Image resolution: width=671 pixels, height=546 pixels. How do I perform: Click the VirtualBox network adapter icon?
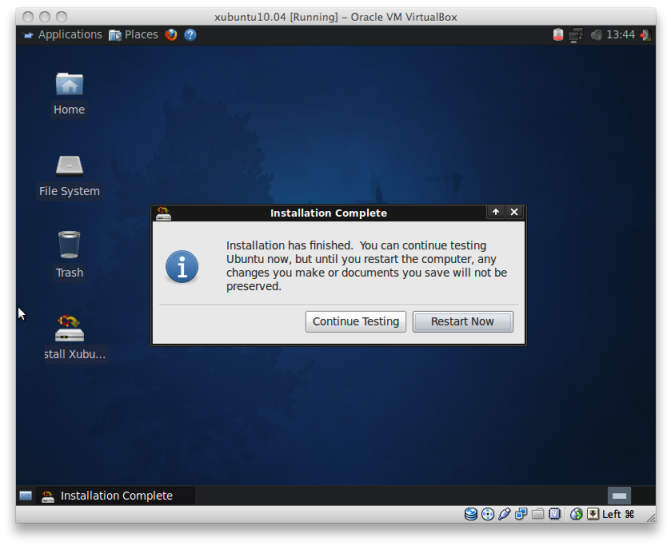(x=521, y=514)
